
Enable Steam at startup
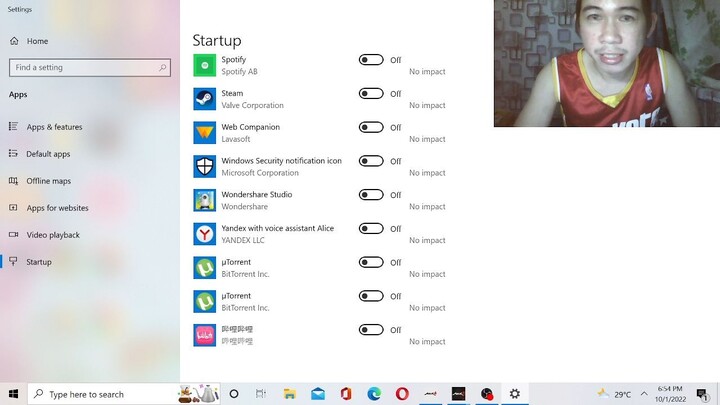pos(371,94)
